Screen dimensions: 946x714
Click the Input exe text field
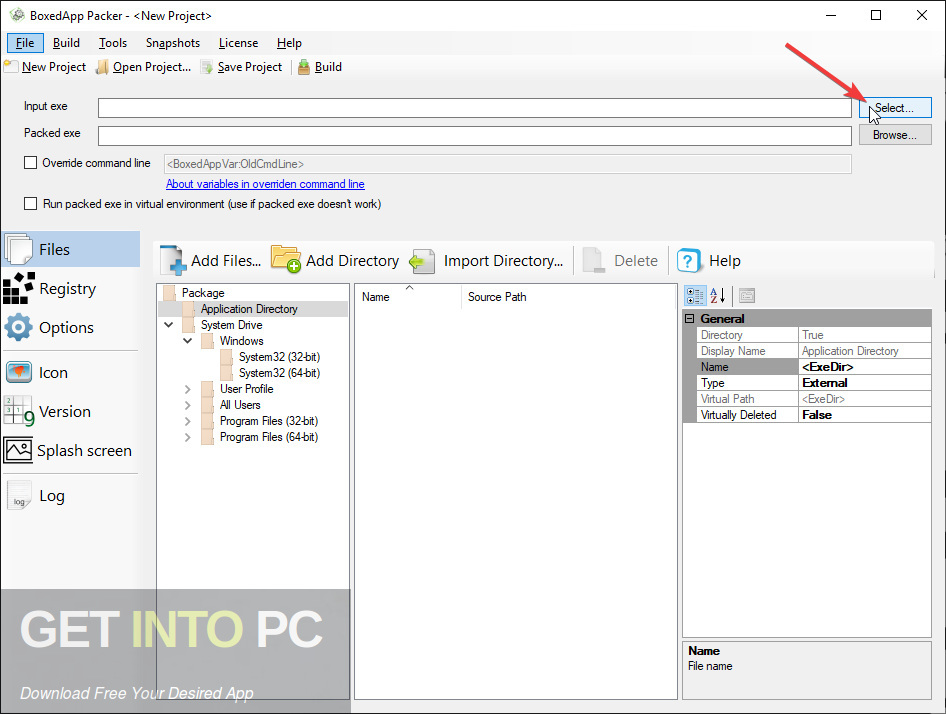coord(475,108)
